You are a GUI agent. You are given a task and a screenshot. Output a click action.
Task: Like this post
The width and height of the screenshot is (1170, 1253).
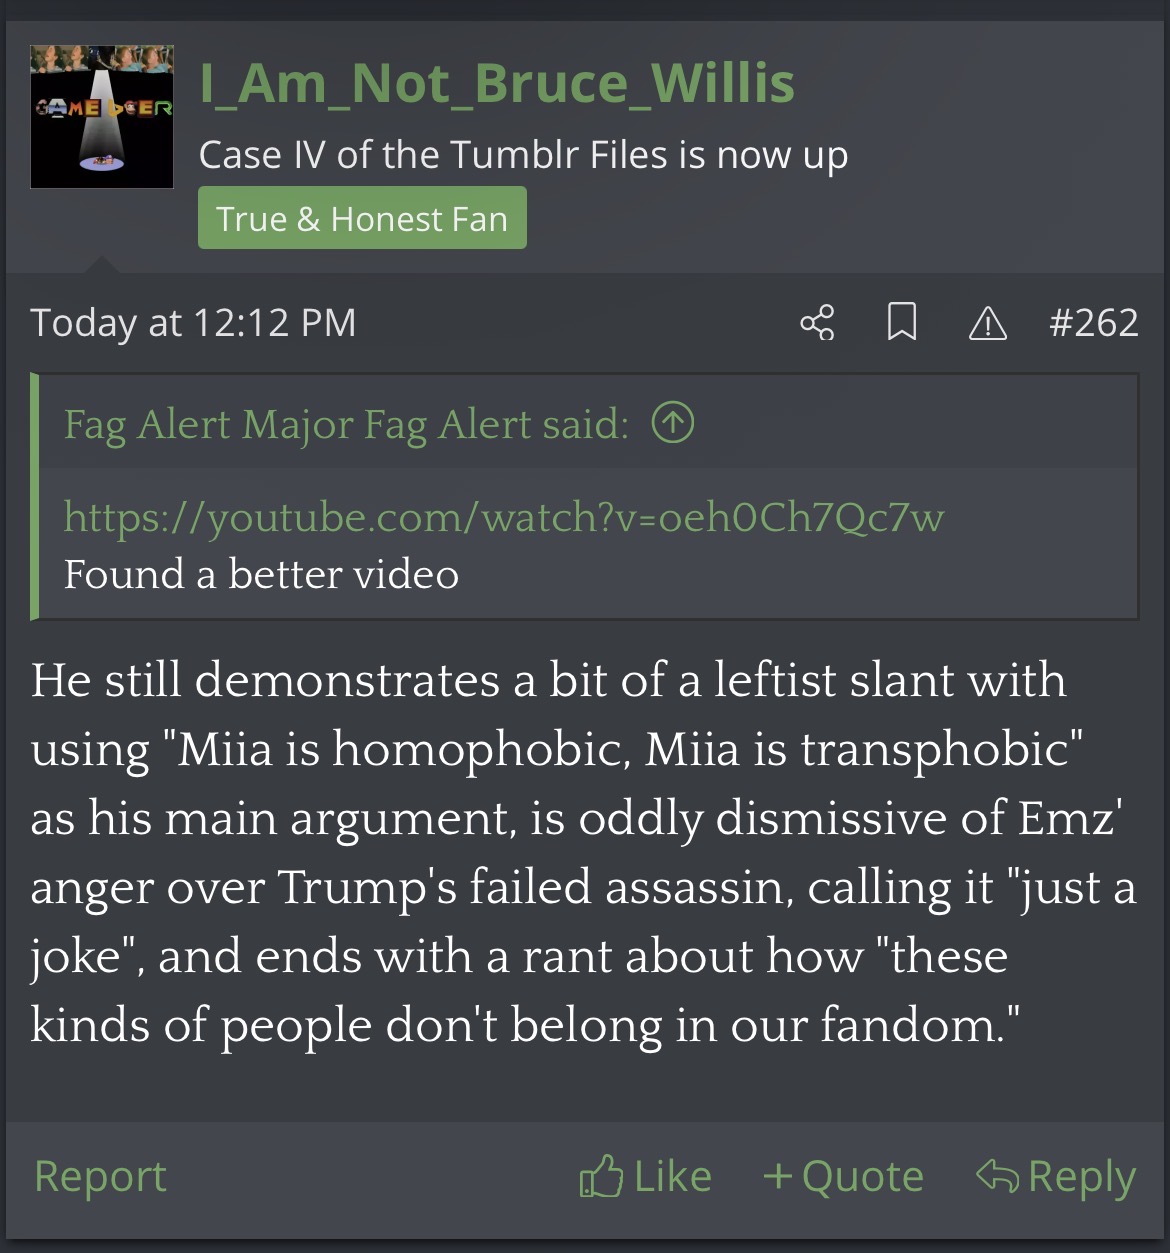[x=646, y=1177]
